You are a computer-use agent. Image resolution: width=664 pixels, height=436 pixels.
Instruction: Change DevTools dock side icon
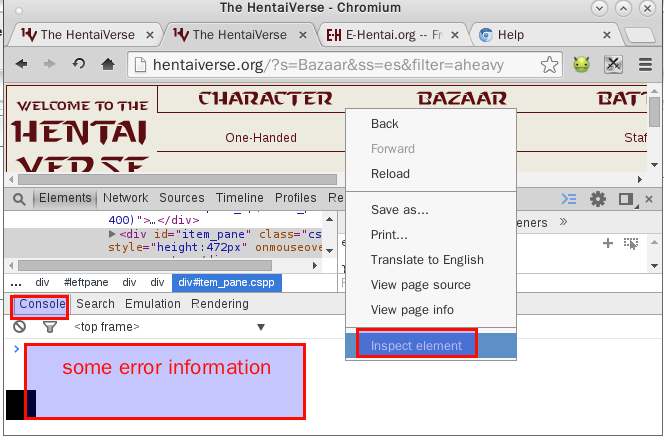627,199
